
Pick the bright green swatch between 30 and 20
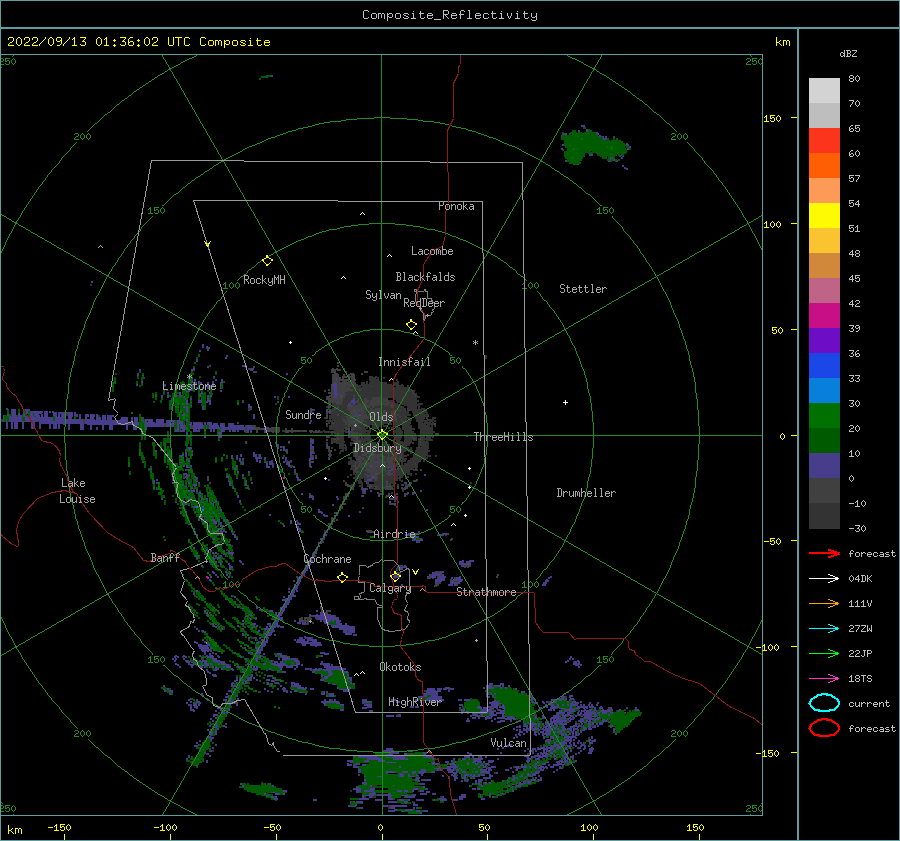pos(824,416)
